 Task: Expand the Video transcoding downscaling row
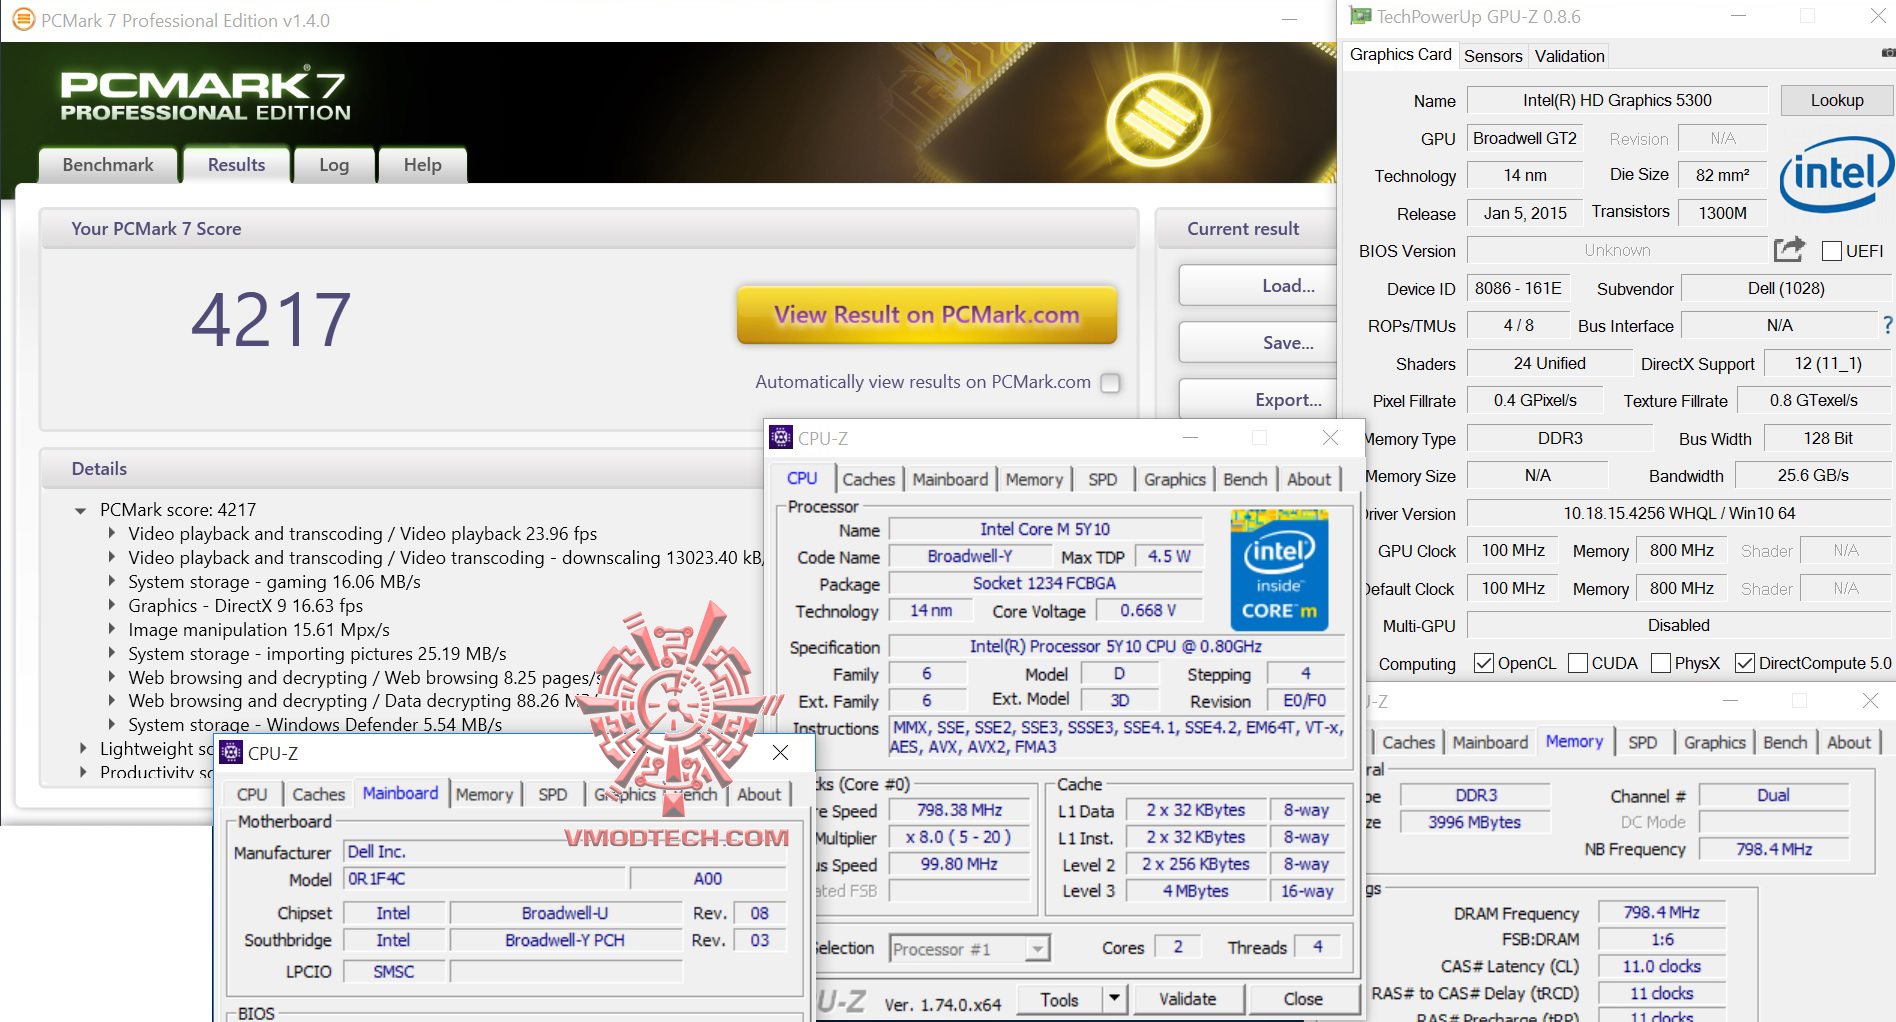point(111,558)
